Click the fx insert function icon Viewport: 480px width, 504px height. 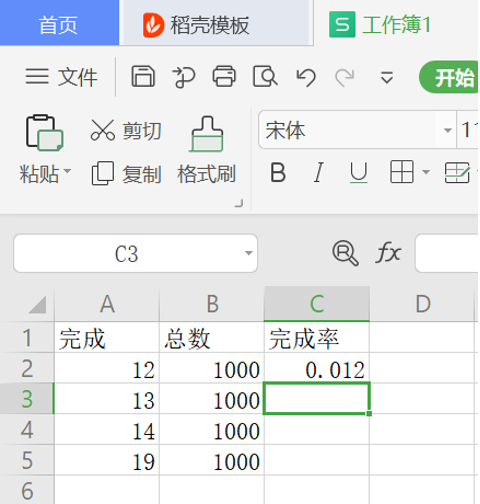coord(388,253)
